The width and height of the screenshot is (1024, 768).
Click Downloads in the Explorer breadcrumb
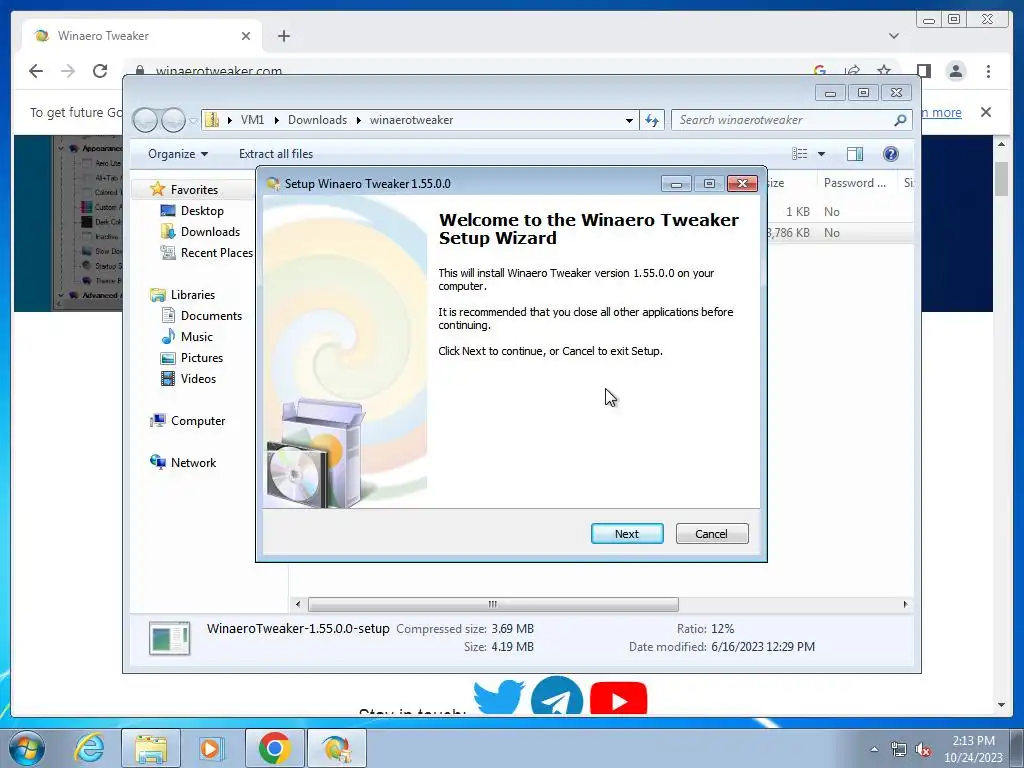point(317,120)
